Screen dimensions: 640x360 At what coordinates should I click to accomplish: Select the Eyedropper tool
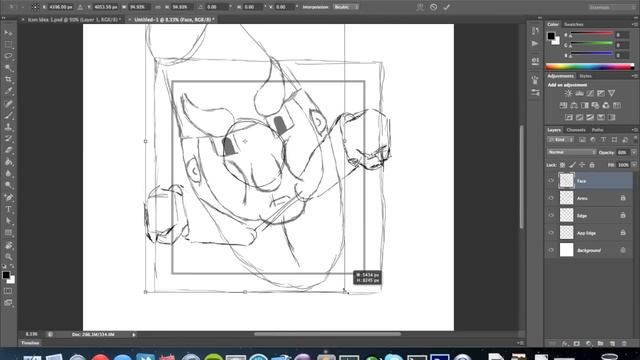8,91
